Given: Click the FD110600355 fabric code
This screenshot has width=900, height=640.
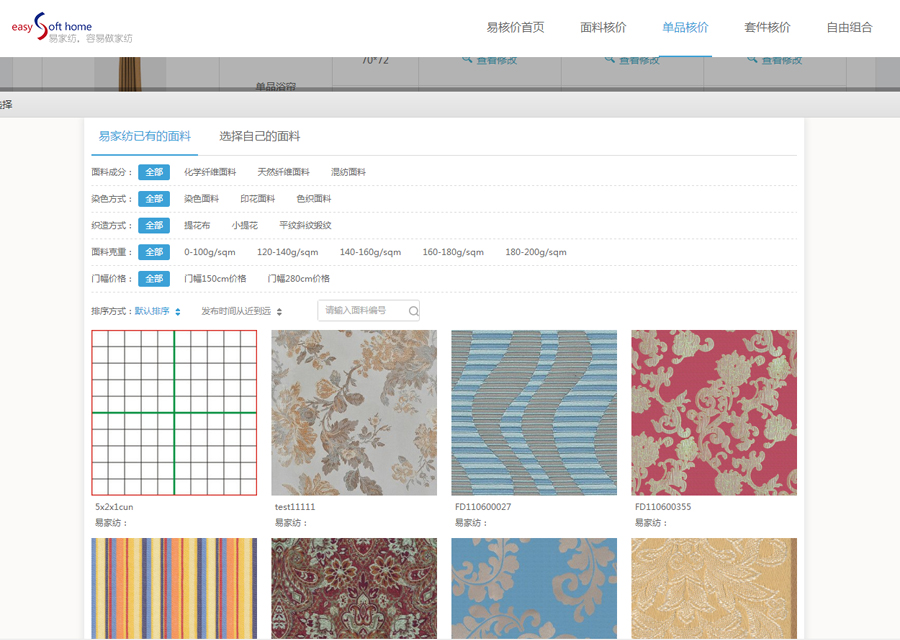Looking at the screenshot, I should coord(663,507).
